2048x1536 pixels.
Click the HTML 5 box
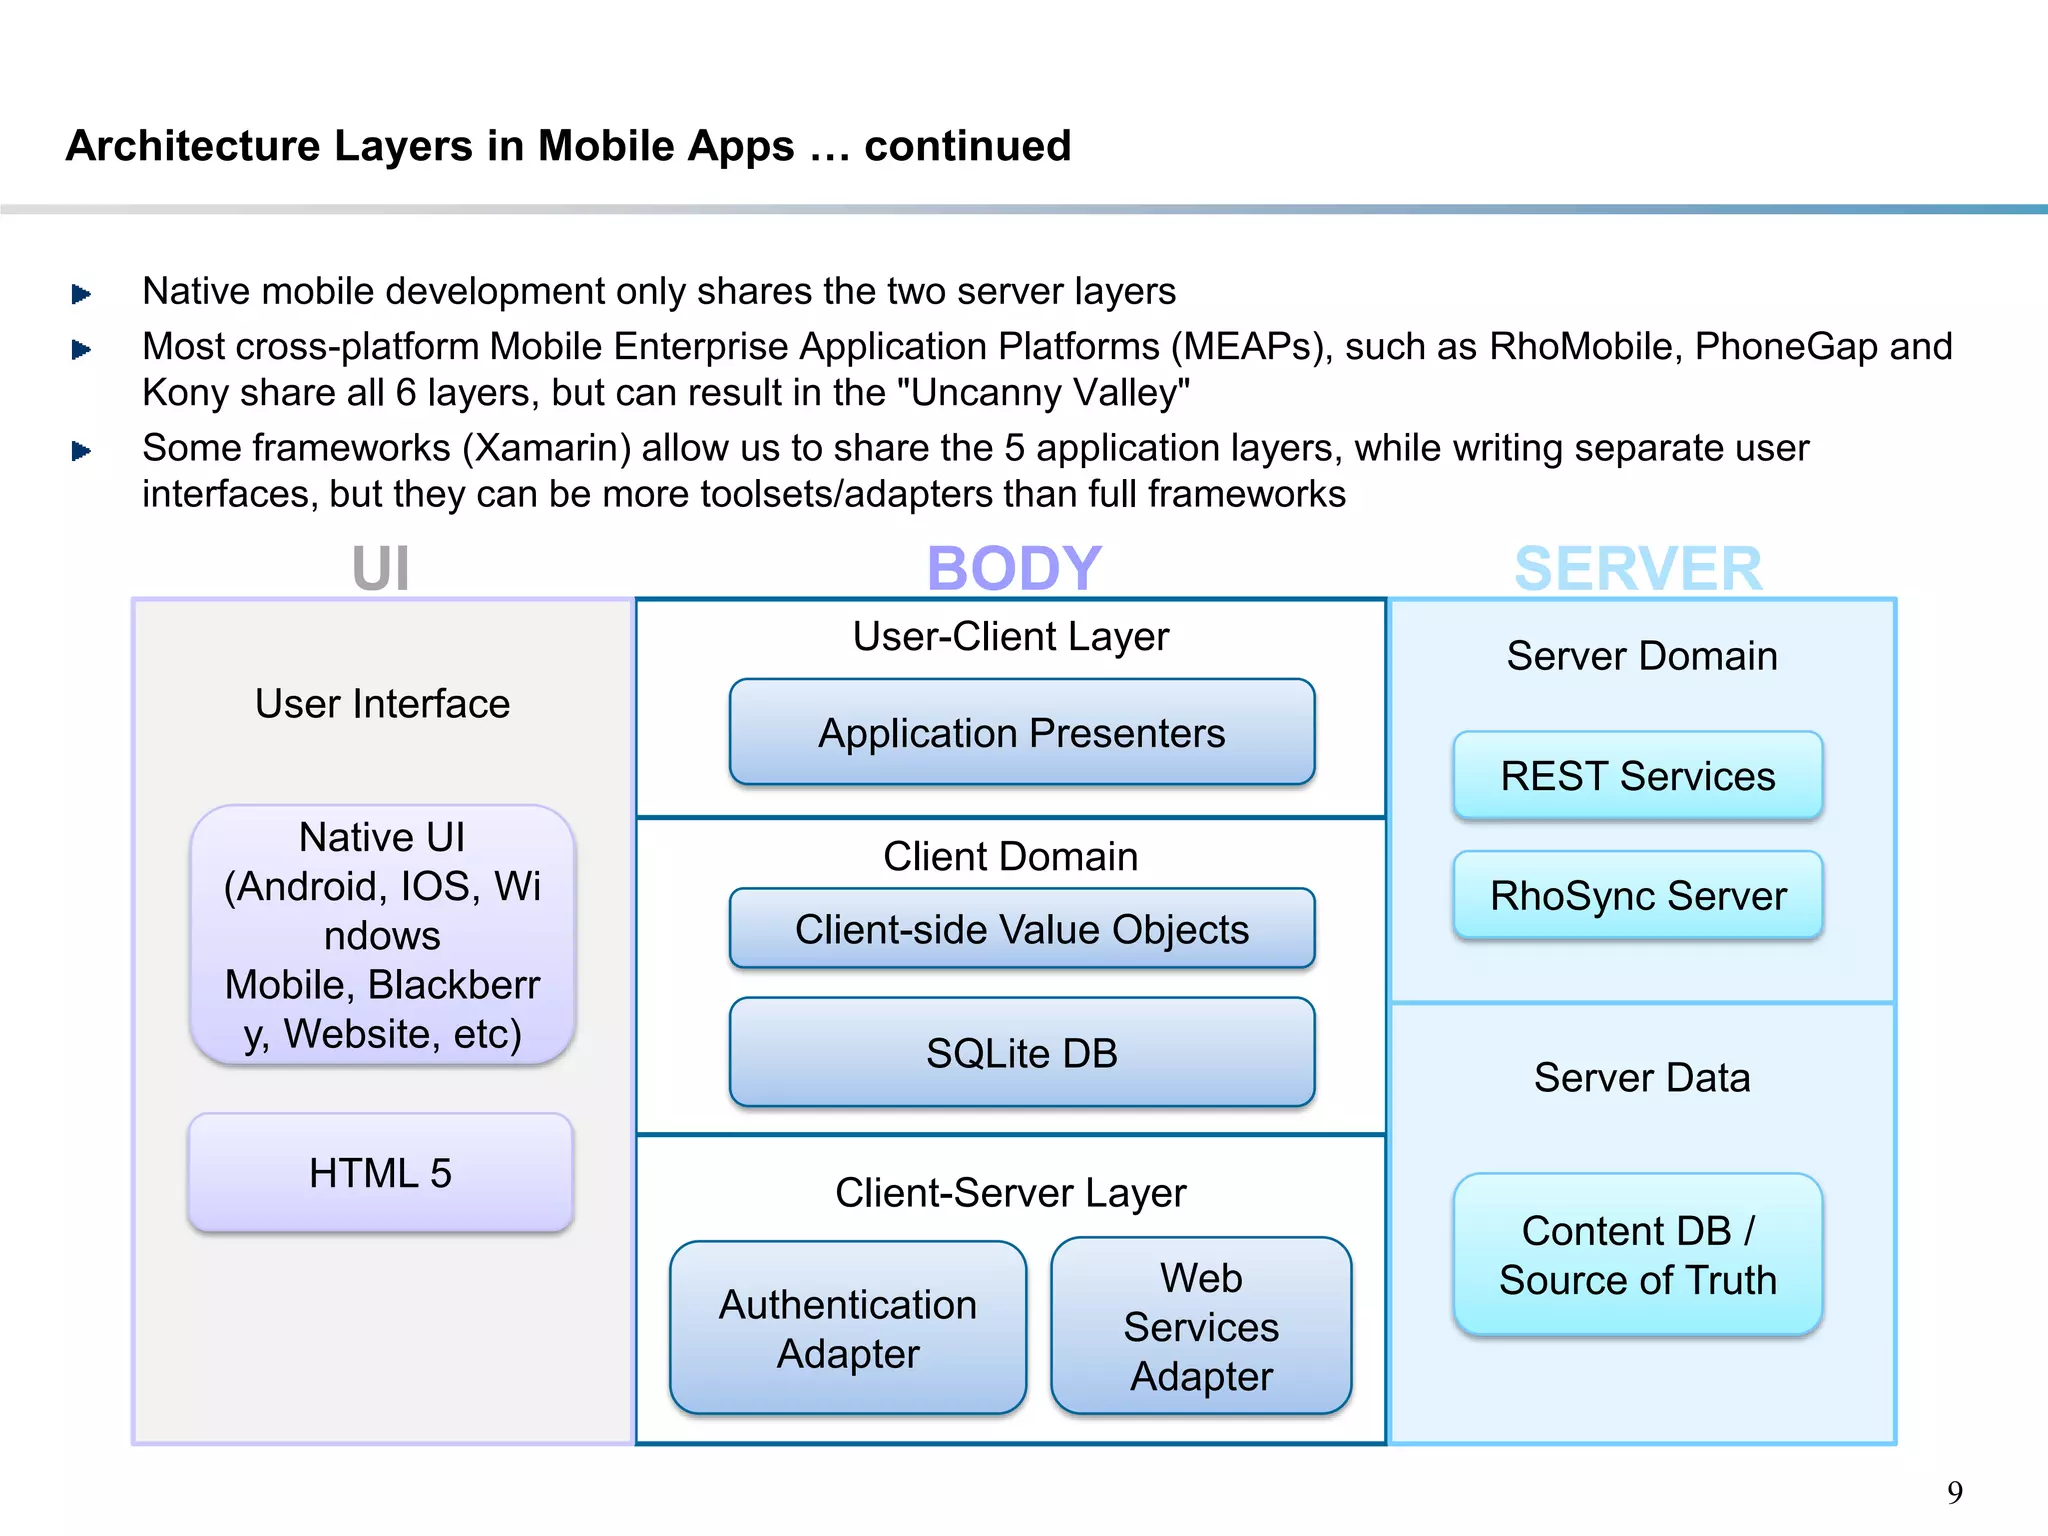(380, 1172)
